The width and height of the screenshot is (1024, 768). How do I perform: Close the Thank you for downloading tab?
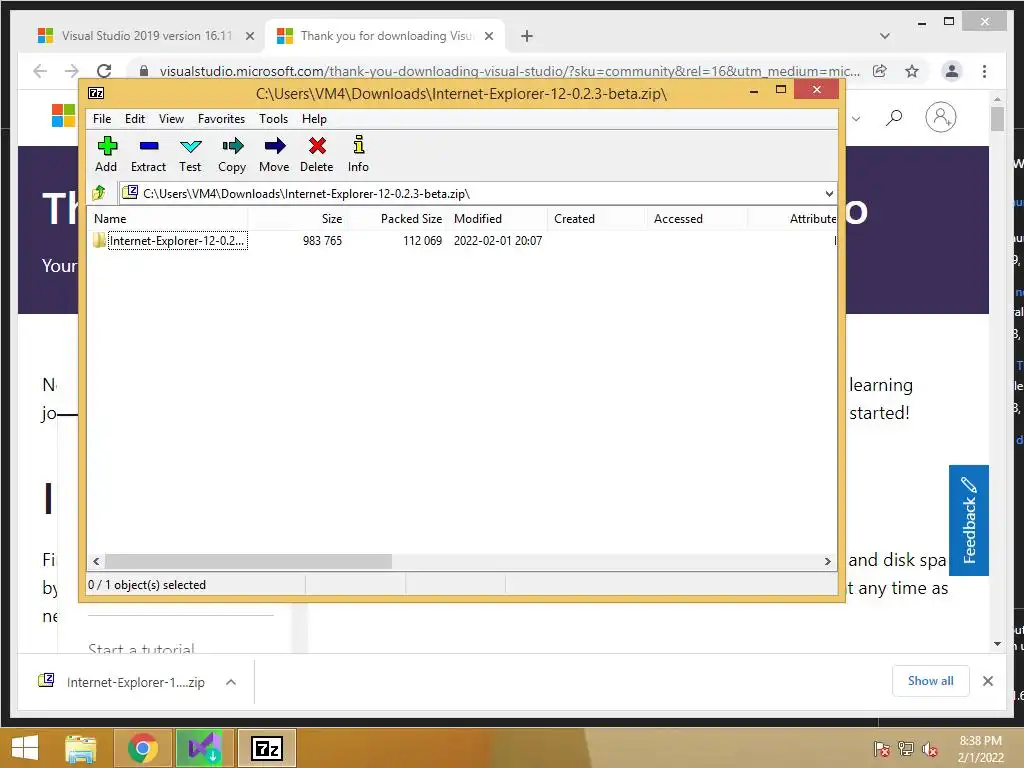click(488, 36)
